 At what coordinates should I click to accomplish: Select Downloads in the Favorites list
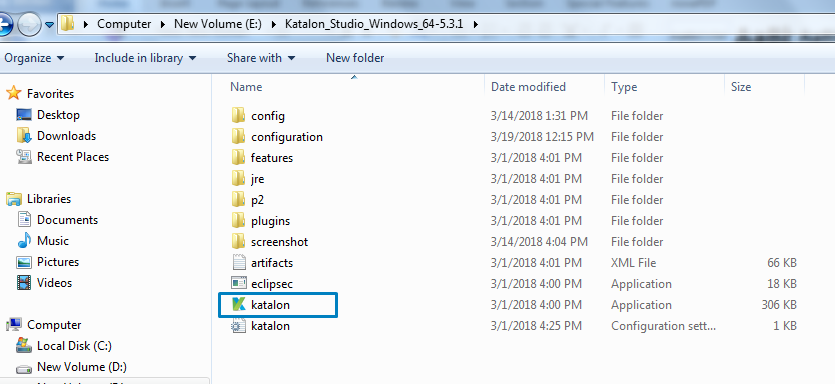click(x=67, y=136)
